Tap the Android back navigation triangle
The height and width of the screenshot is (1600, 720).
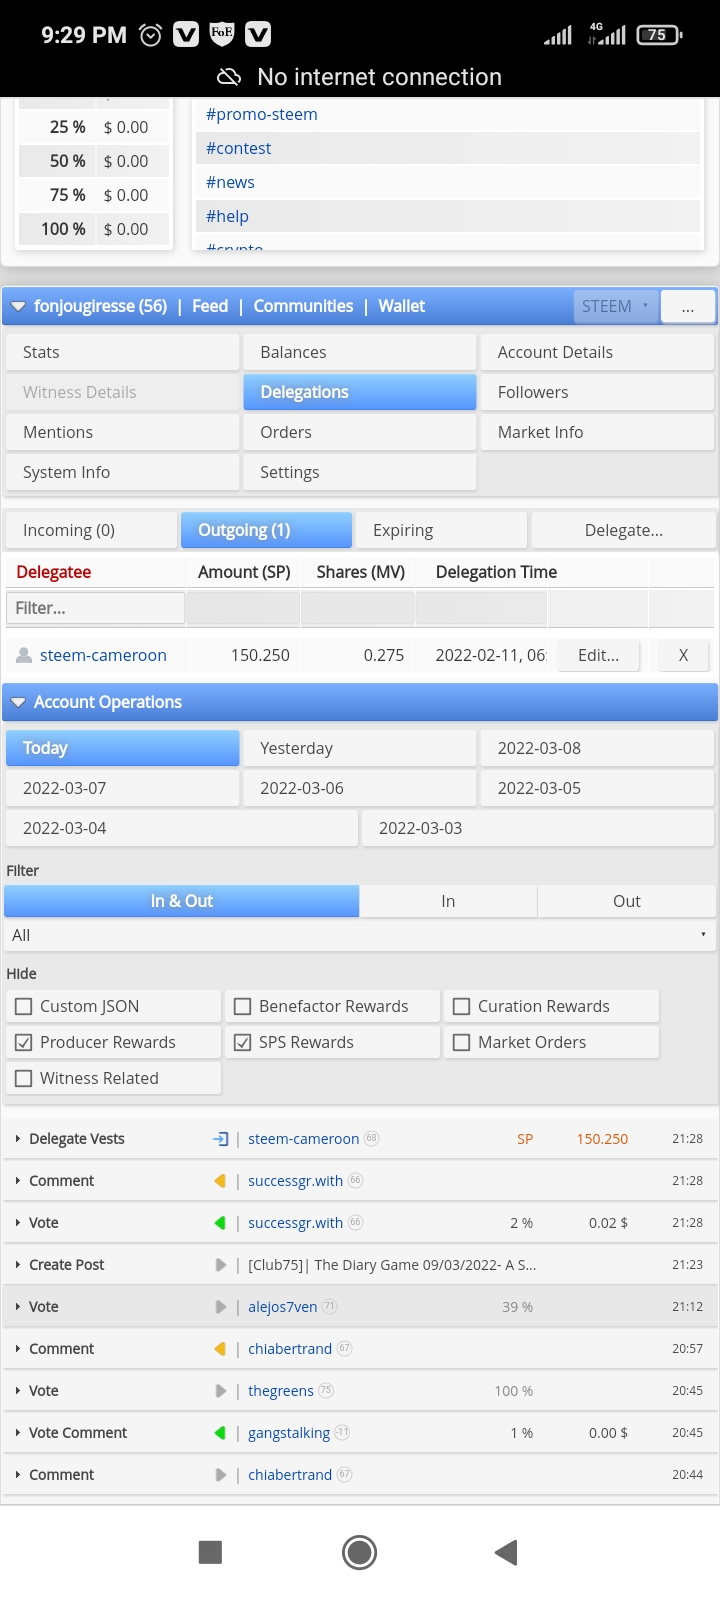506,1552
